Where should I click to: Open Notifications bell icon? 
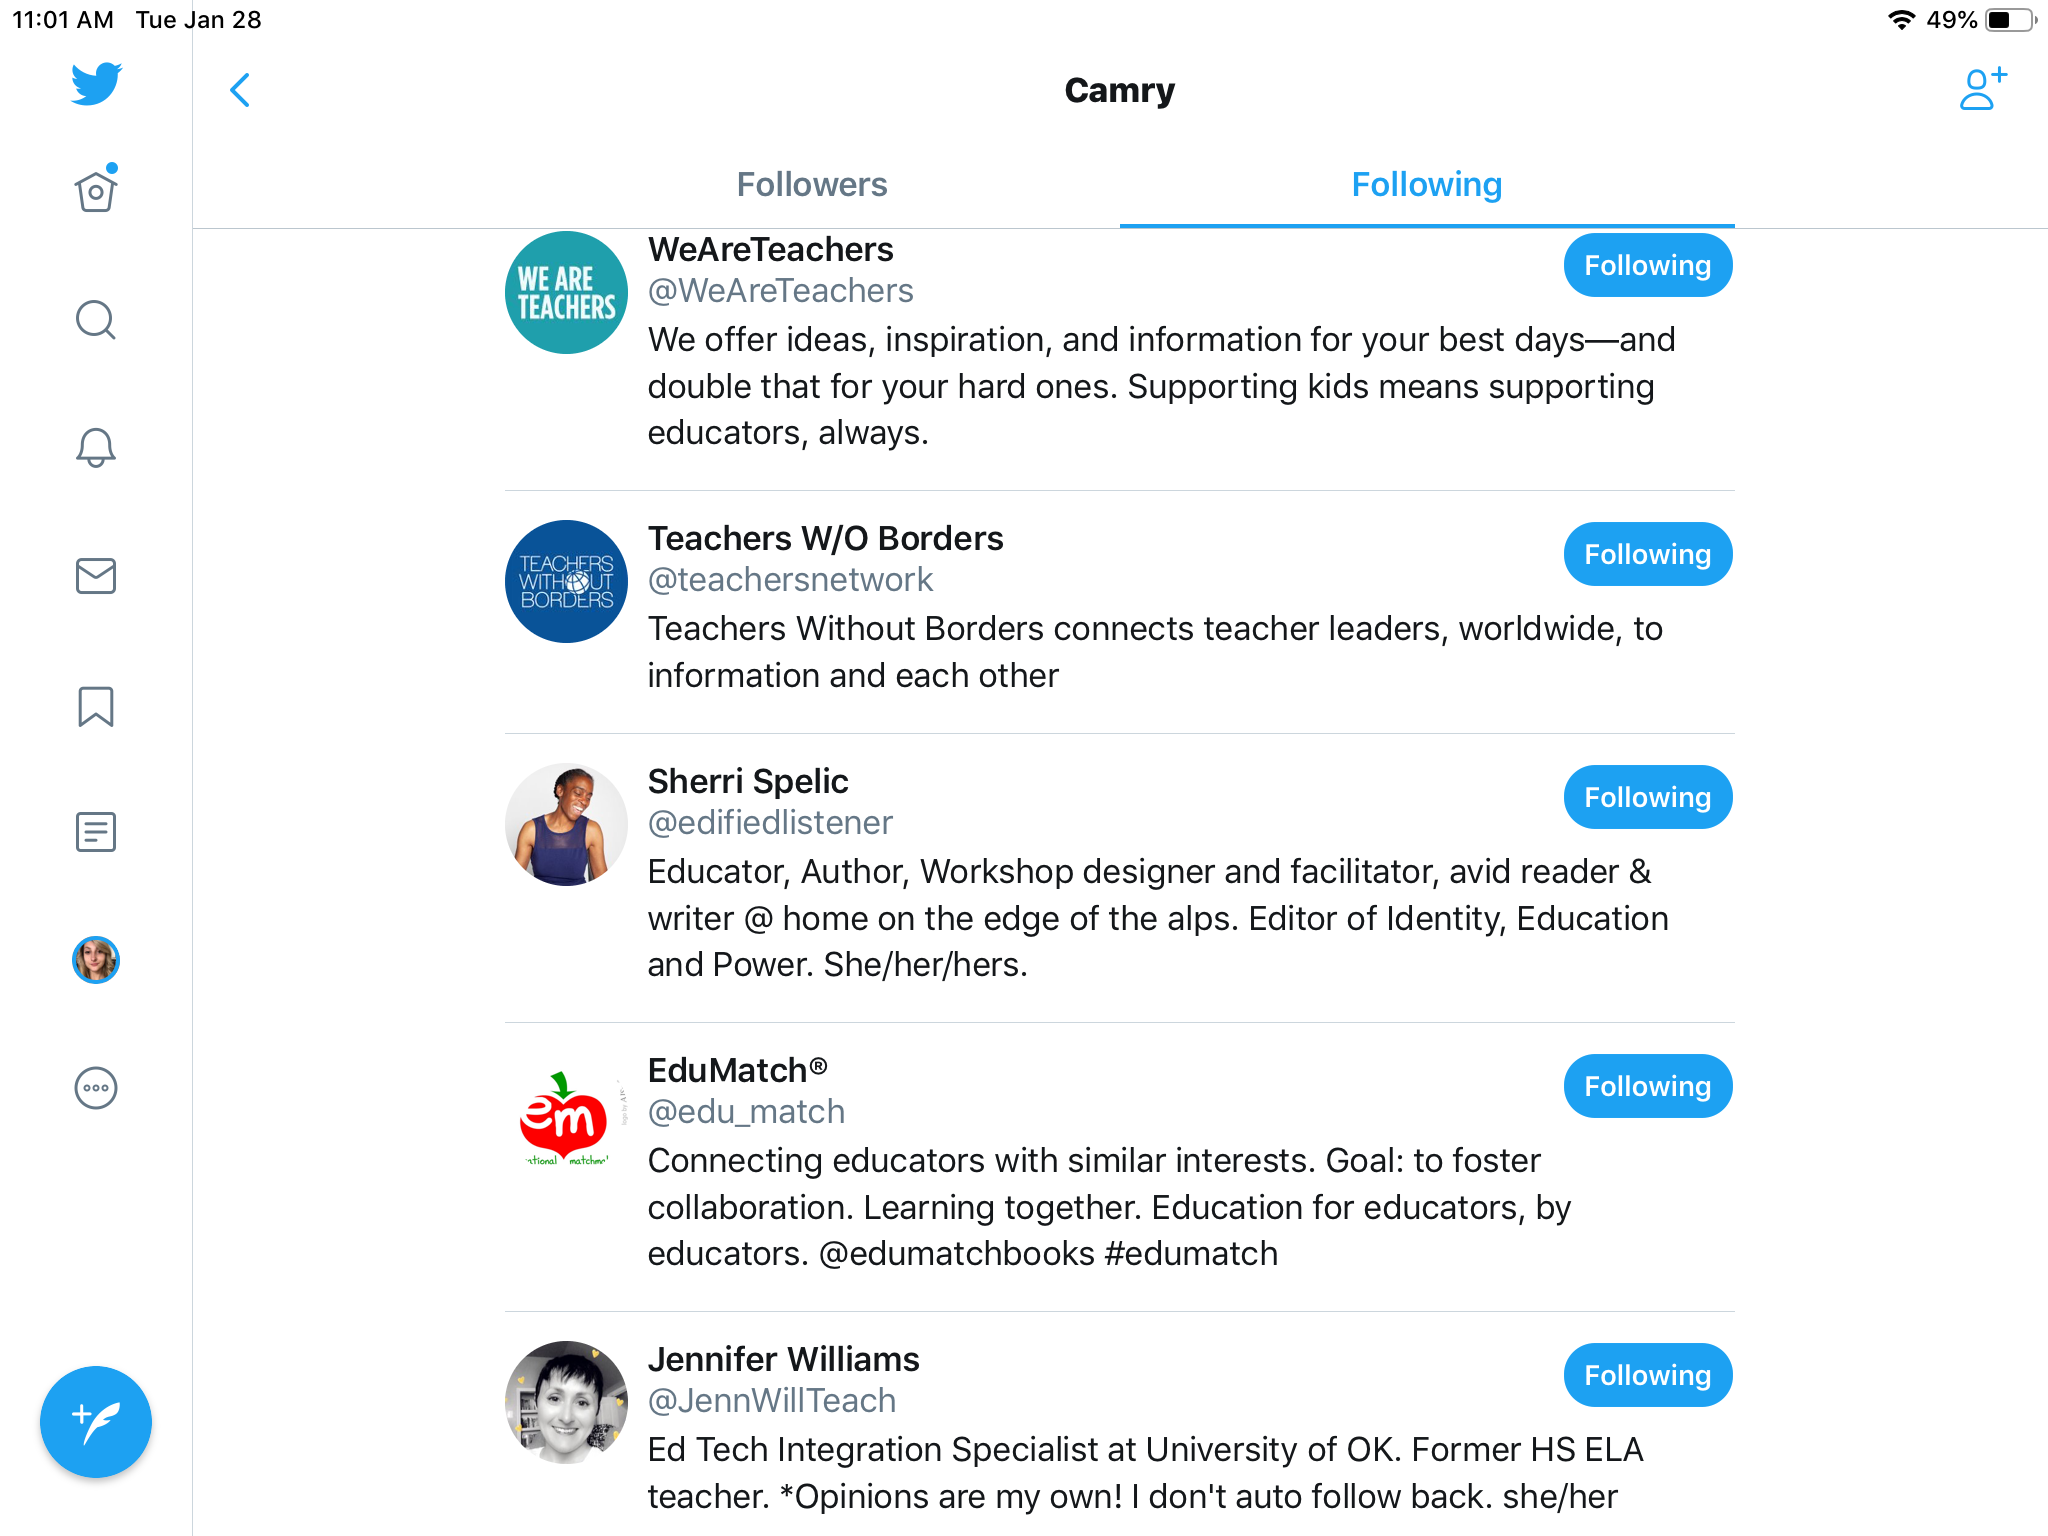(x=96, y=447)
